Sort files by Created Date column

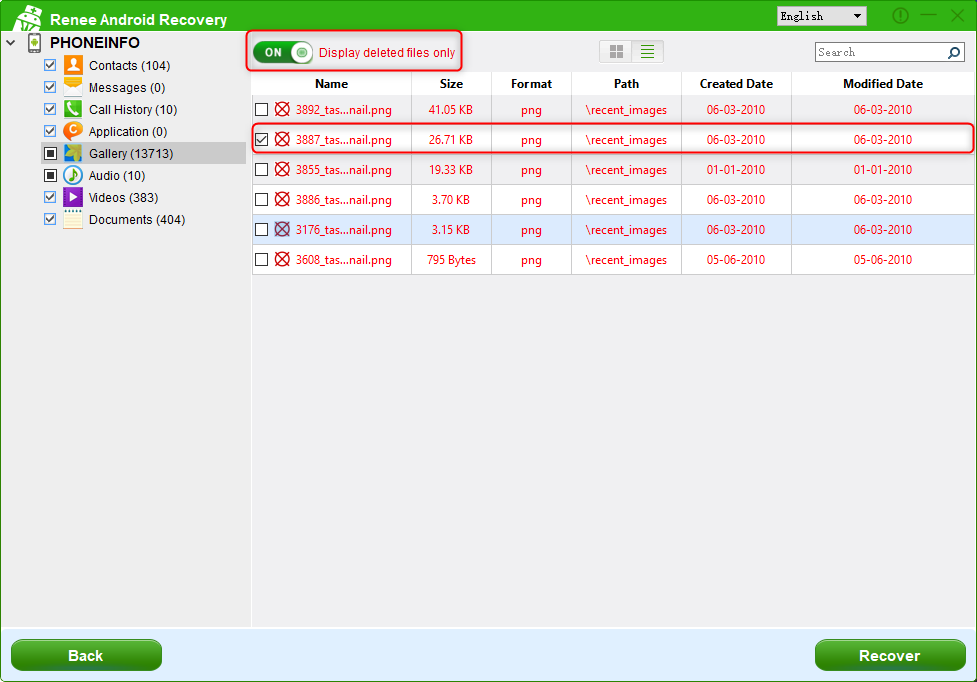(736, 84)
